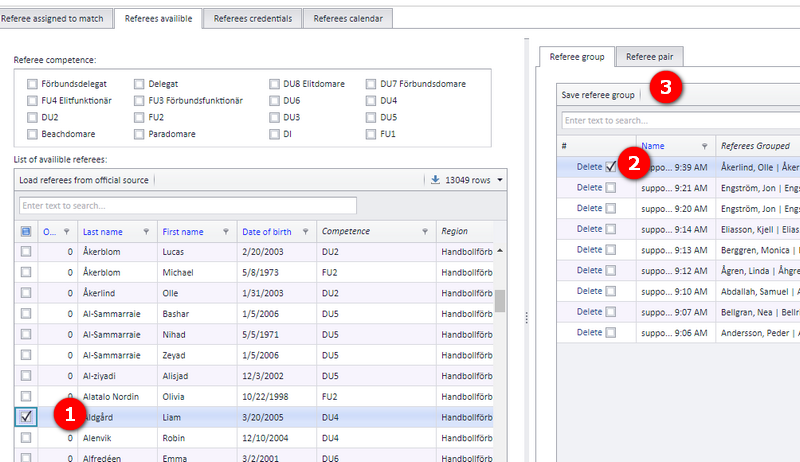Open the filter icon for the O... column
Screen dimensions: 800x462
tap(66, 232)
